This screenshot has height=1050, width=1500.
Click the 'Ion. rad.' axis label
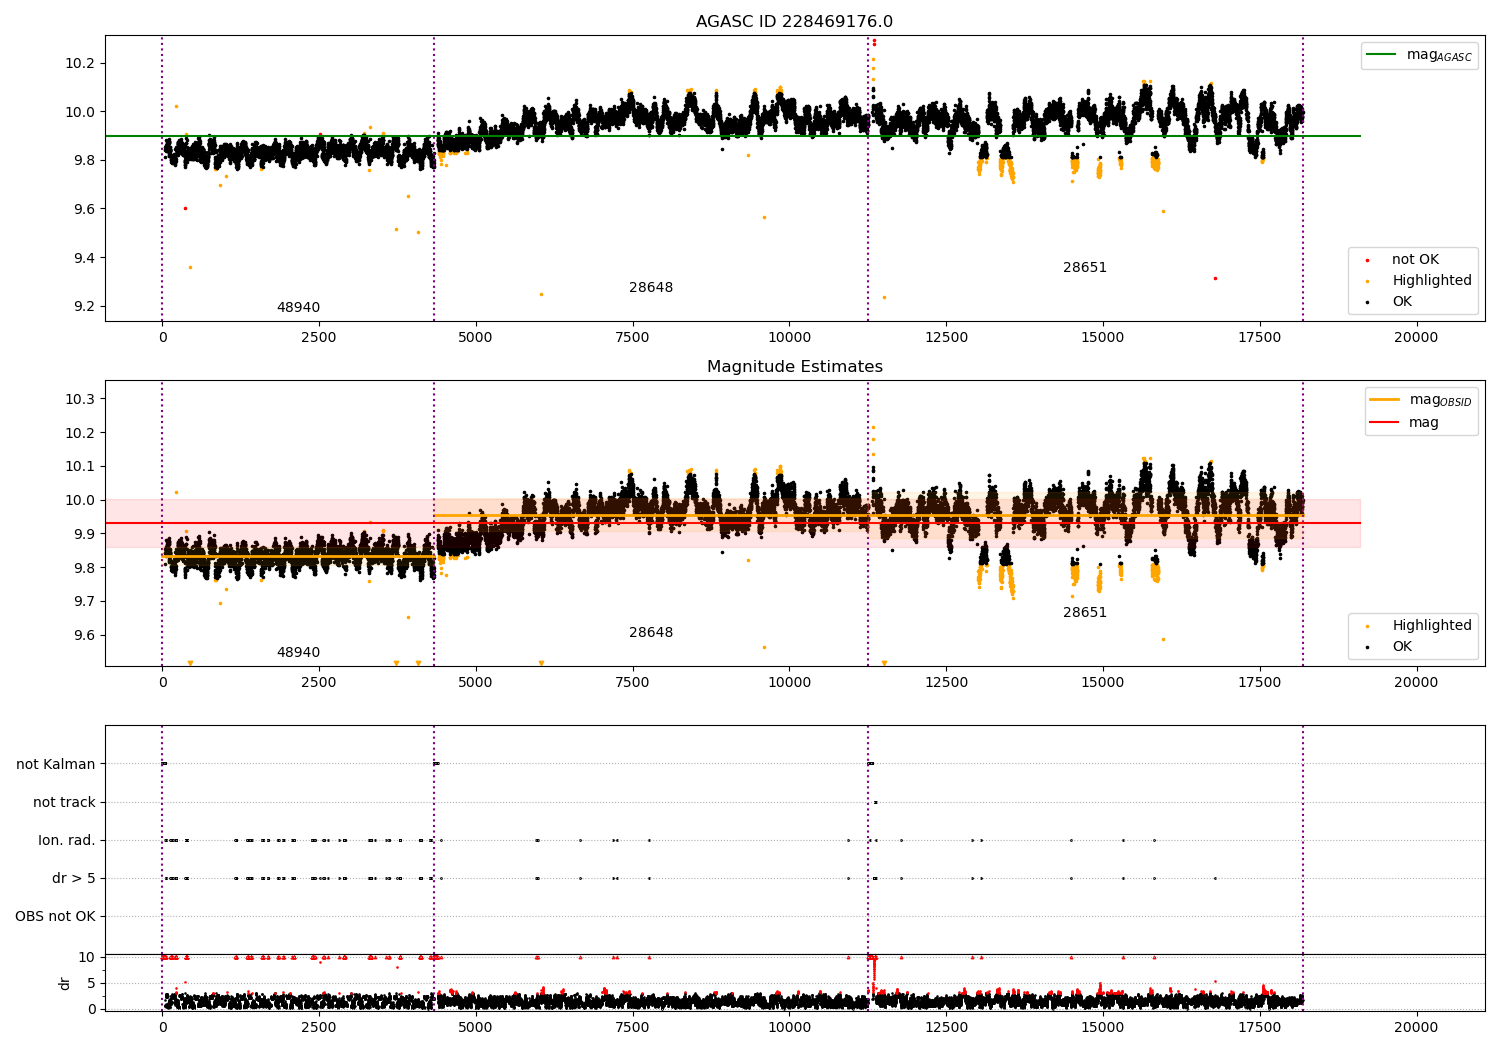[67, 841]
